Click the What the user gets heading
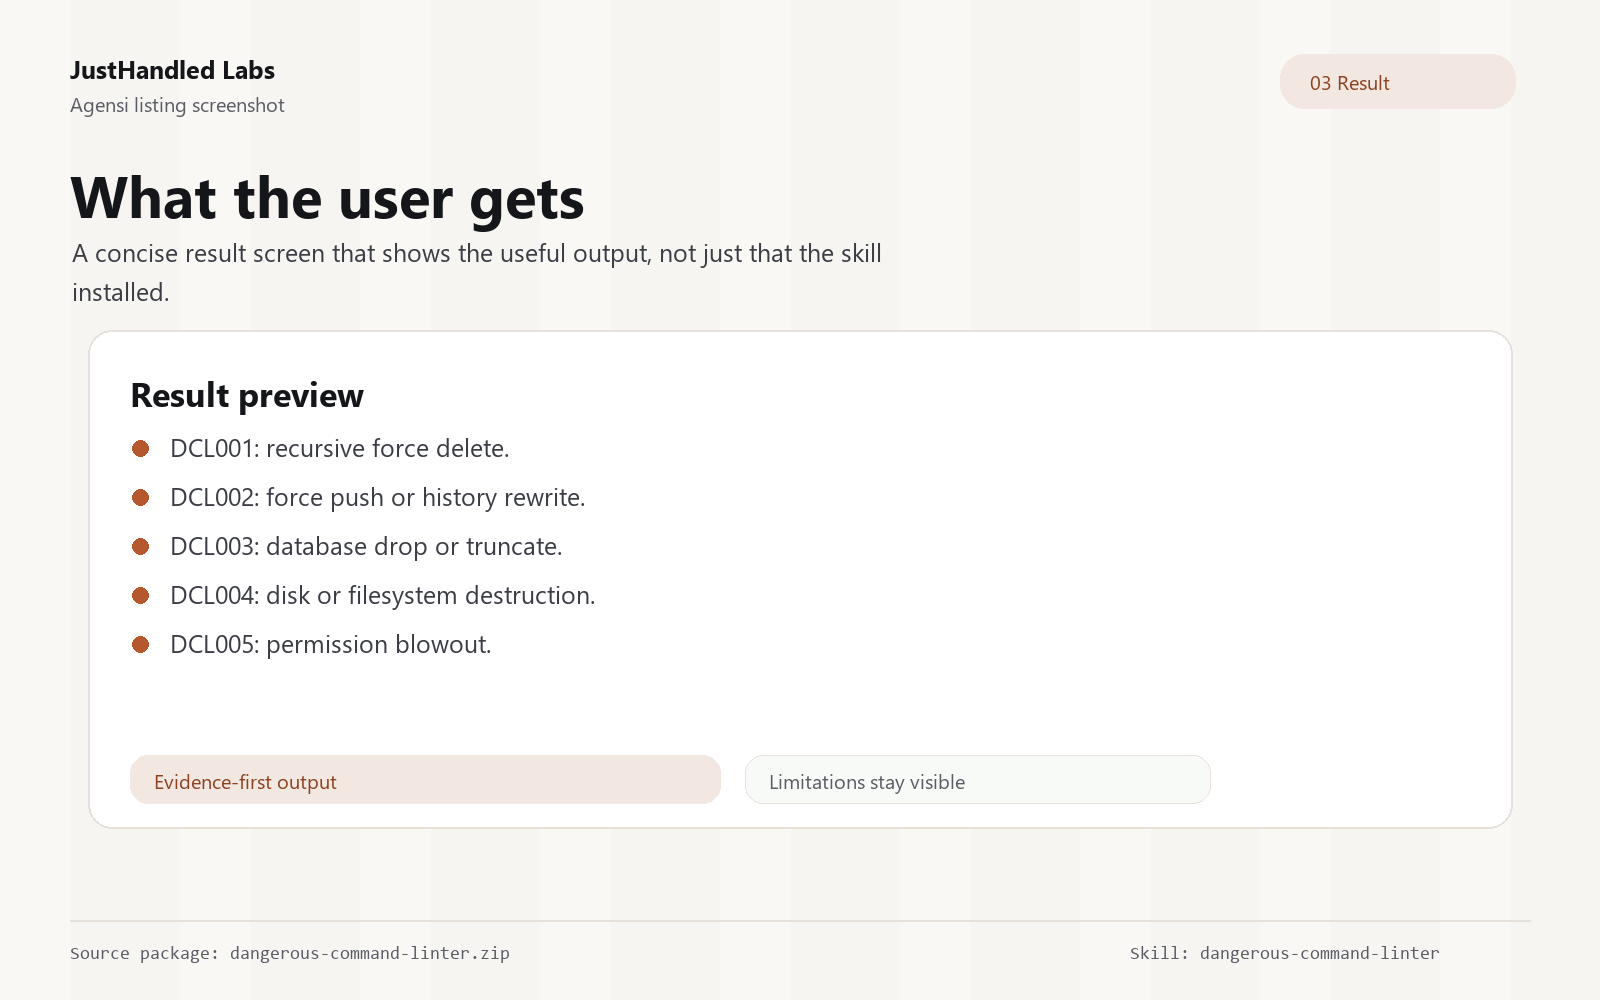The width and height of the screenshot is (1600, 1000). click(328, 198)
